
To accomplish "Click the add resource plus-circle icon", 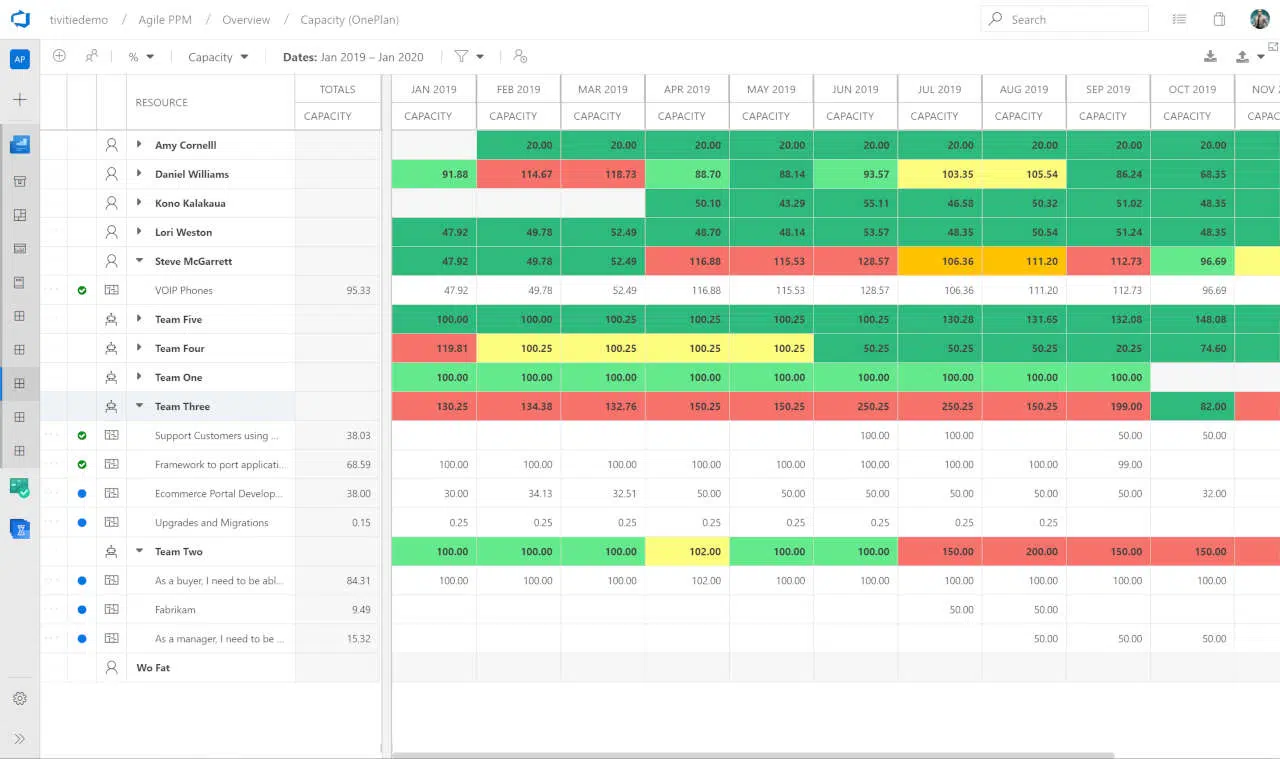I will (x=60, y=57).
